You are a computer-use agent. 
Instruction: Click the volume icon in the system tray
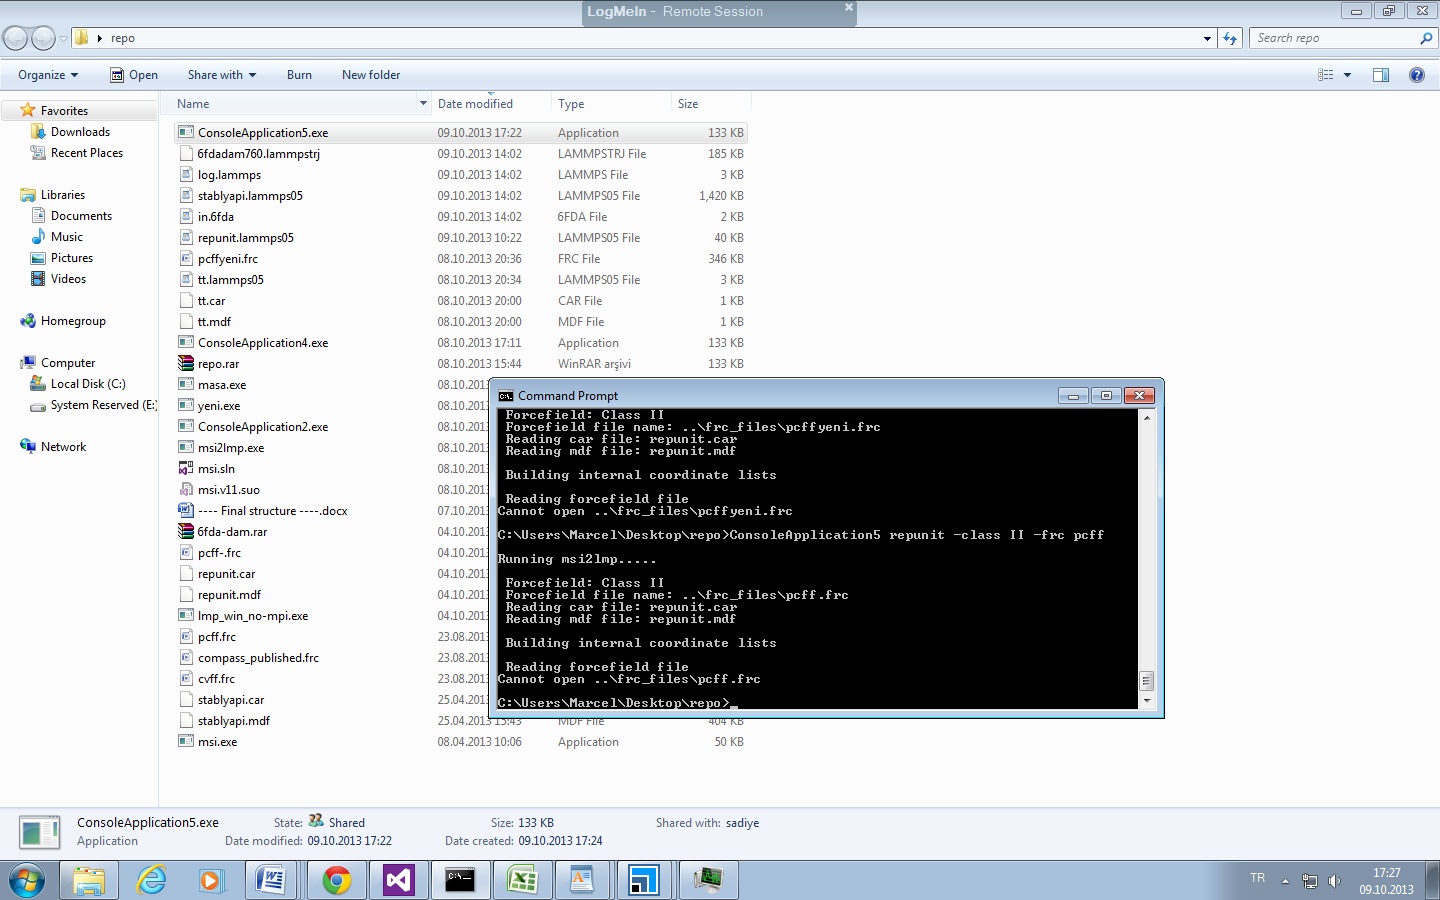tap(1334, 881)
